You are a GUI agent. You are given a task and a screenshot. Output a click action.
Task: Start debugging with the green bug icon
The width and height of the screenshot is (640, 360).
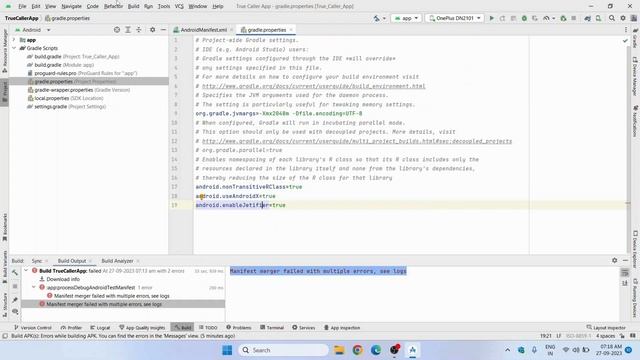(x=524, y=18)
